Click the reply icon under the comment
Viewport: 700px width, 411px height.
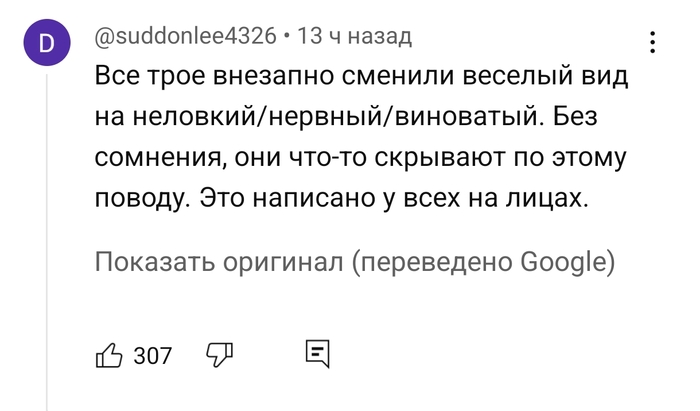[317, 354]
